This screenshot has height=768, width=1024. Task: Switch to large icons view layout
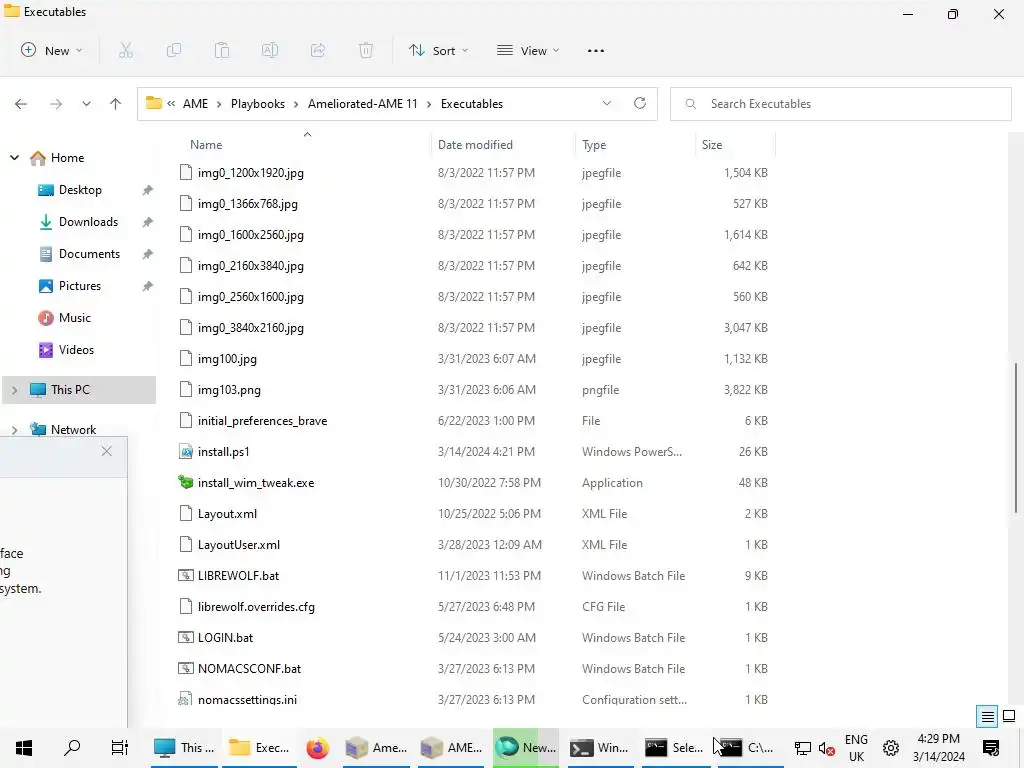click(x=1009, y=716)
